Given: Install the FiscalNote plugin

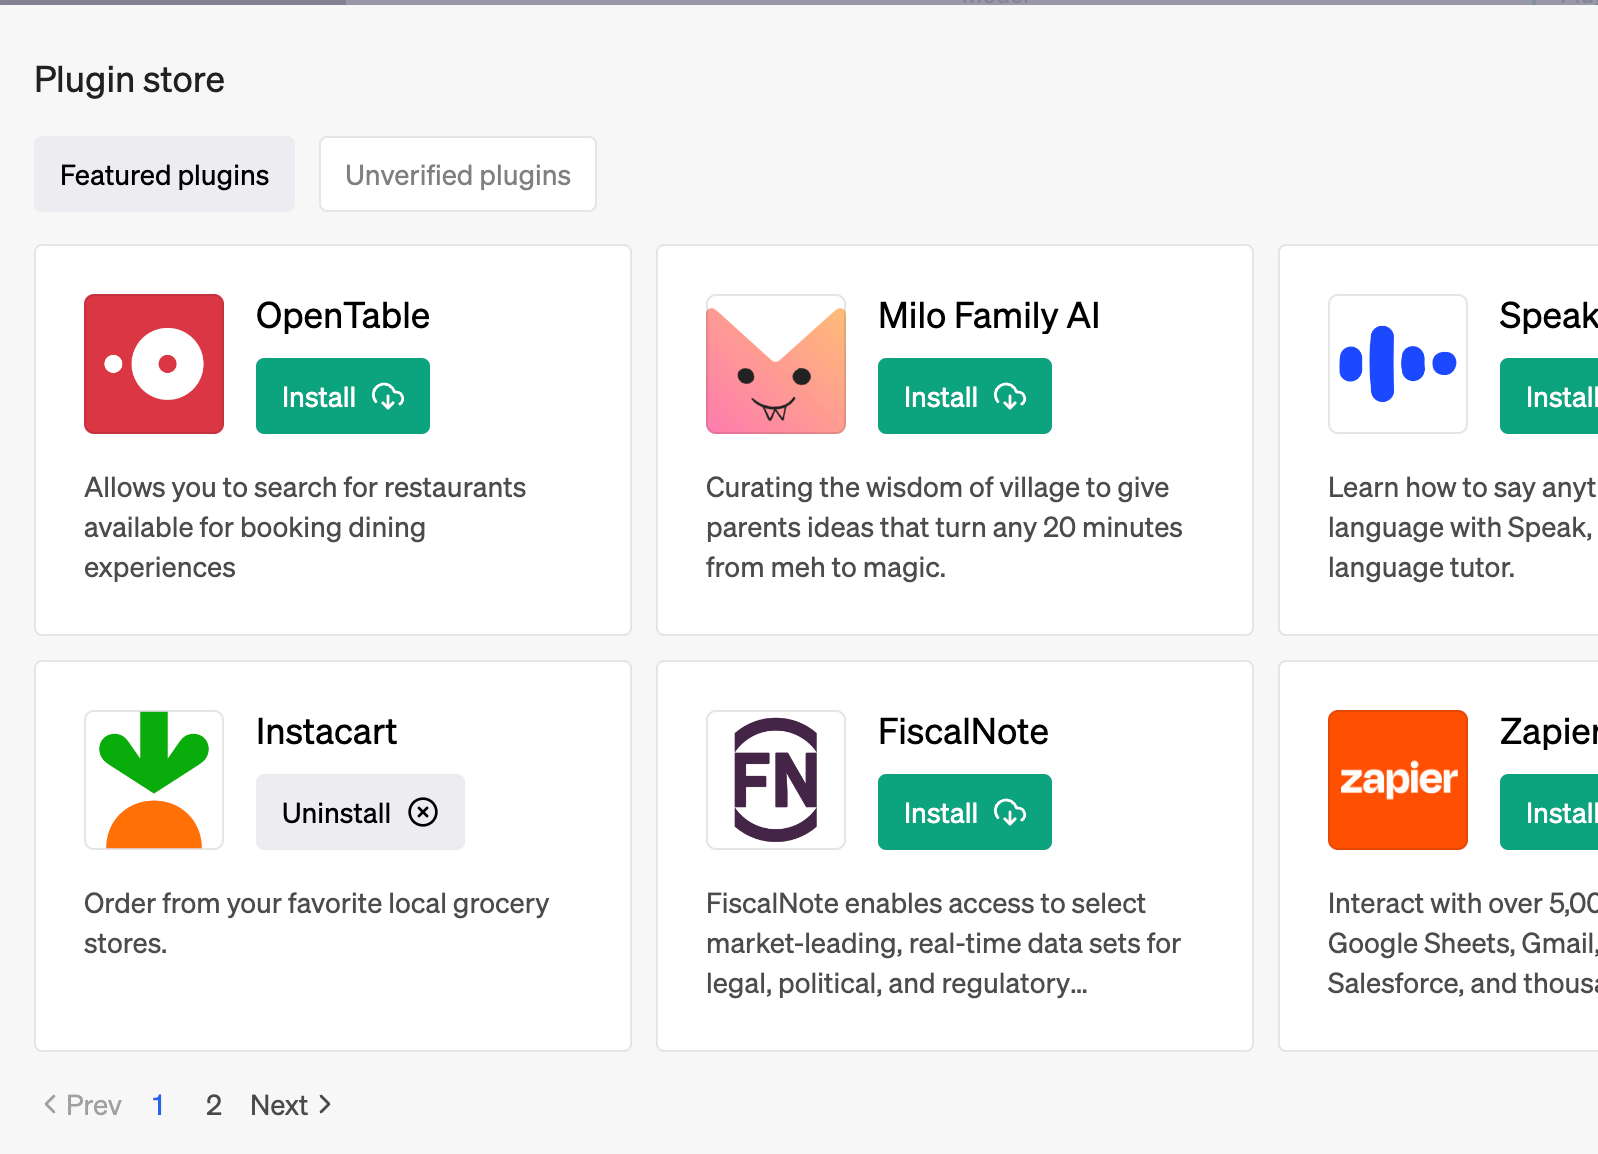Looking at the screenshot, I should tap(964, 813).
